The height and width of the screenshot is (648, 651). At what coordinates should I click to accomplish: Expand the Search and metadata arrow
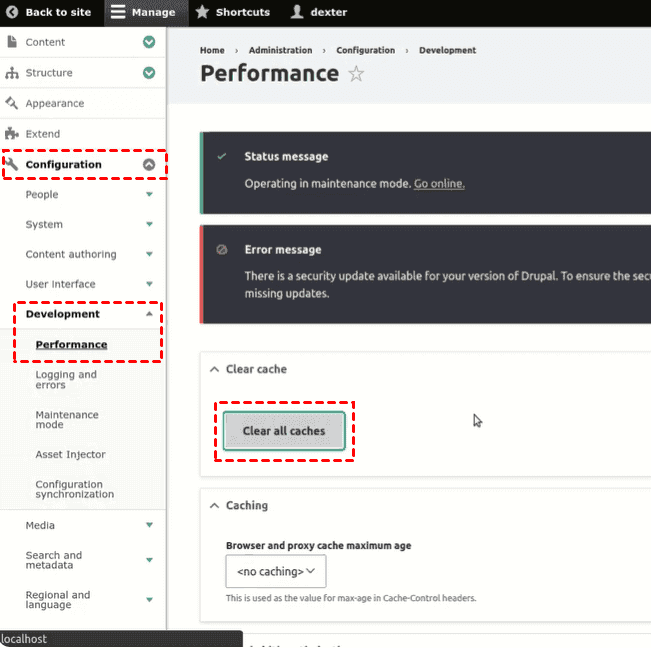click(149, 560)
